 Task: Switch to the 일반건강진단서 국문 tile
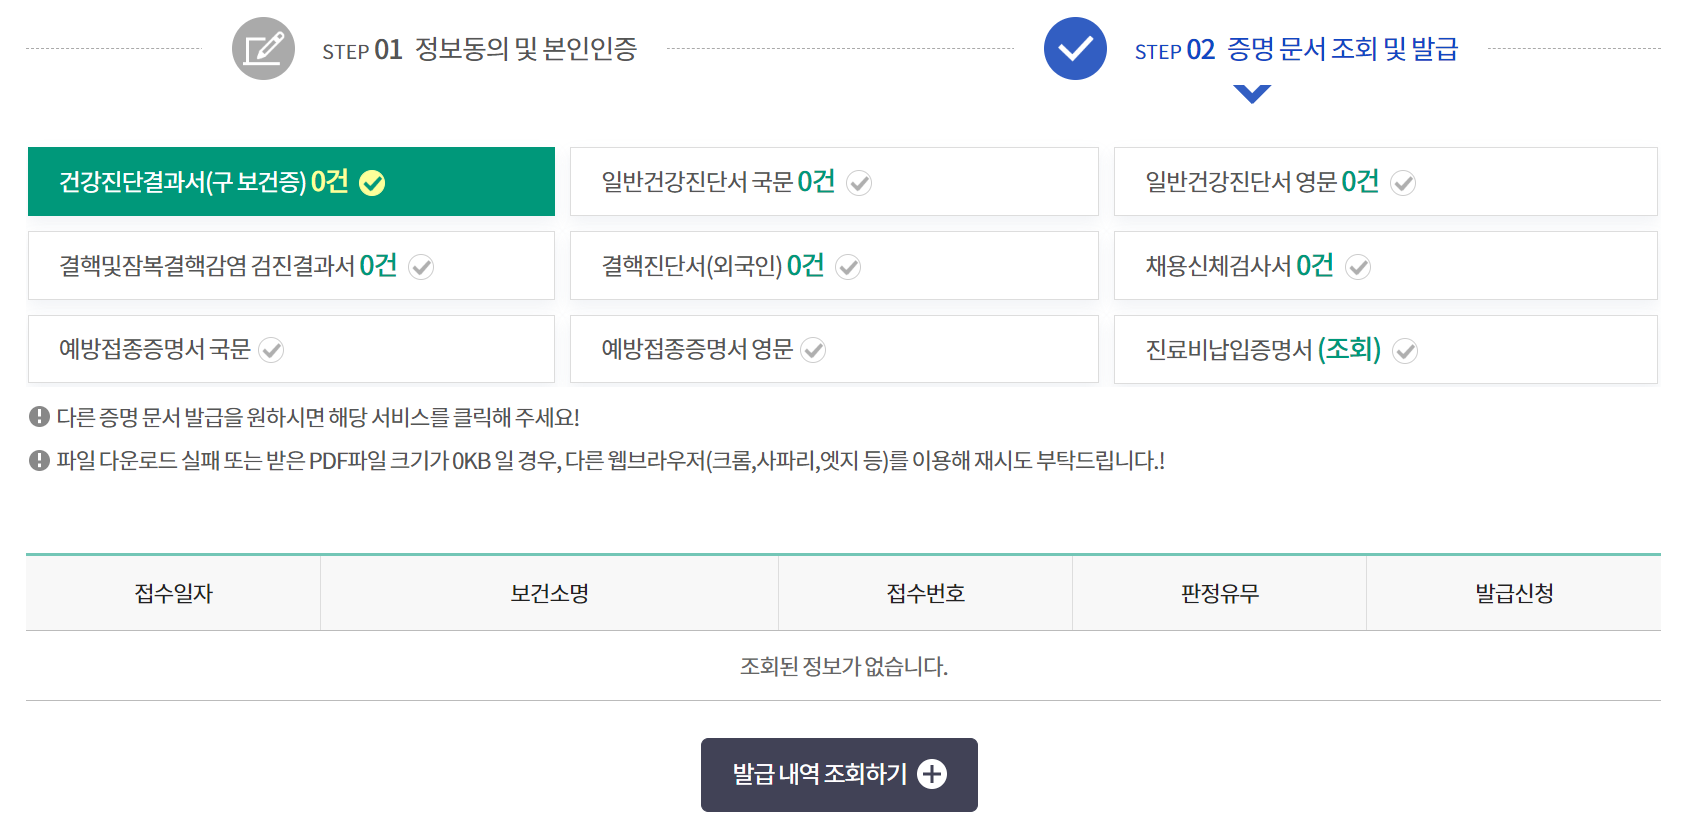pyautogui.click(x=833, y=181)
